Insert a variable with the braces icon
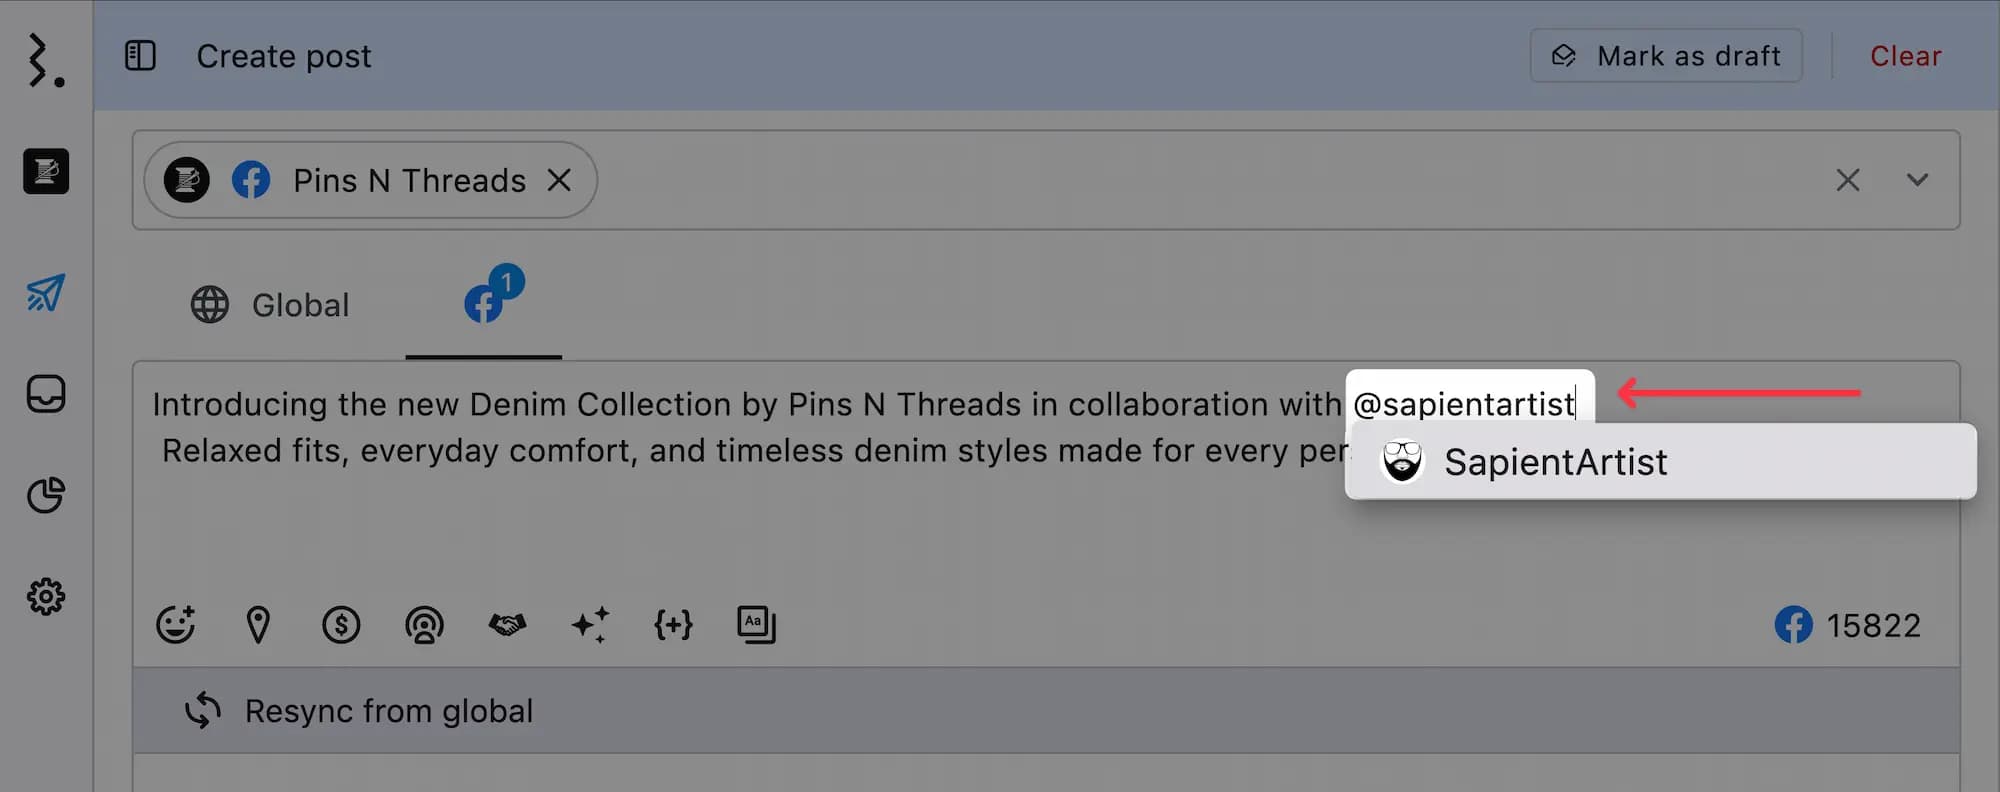The width and height of the screenshot is (2000, 792). tap(673, 625)
